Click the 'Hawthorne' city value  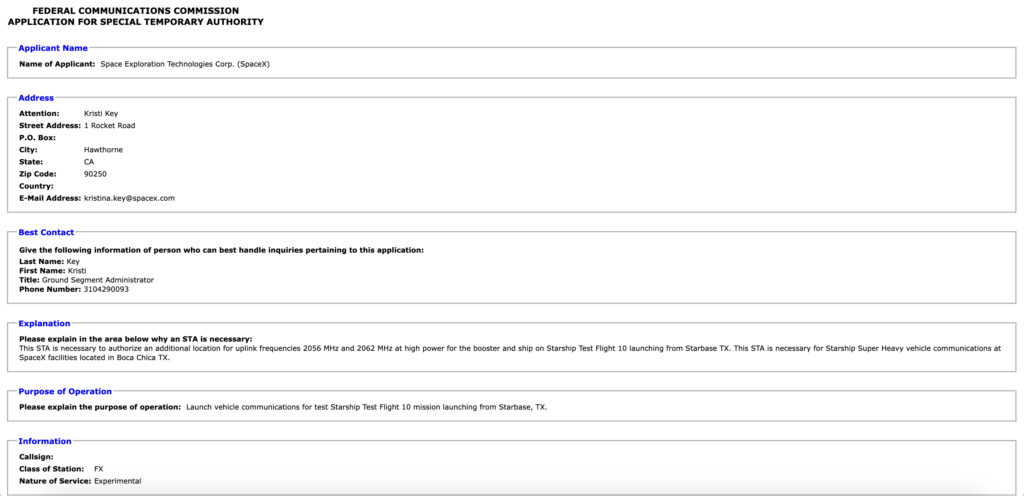pos(103,149)
